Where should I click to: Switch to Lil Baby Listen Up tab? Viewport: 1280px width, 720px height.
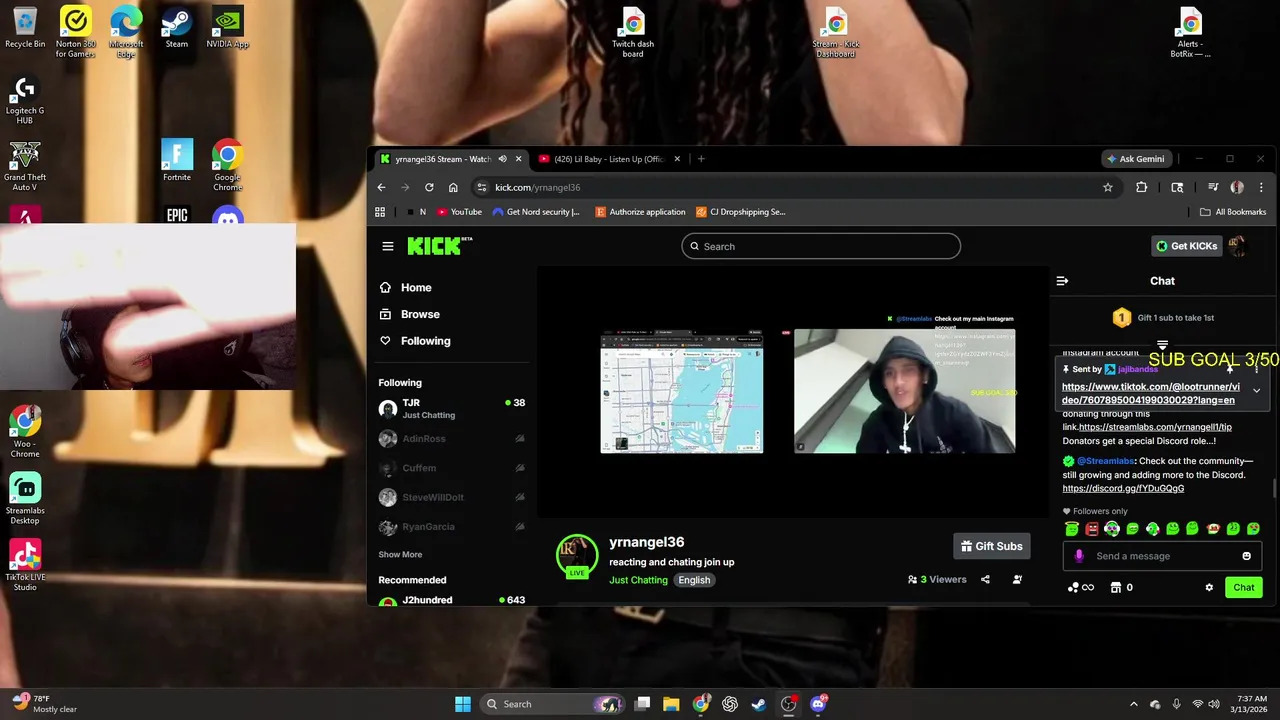(608, 158)
